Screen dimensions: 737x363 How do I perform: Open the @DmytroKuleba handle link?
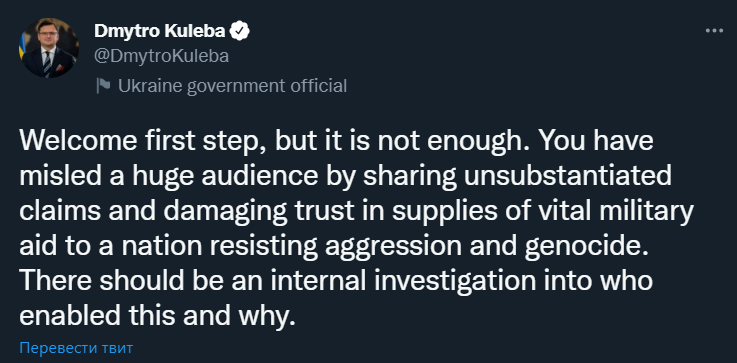(162, 56)
